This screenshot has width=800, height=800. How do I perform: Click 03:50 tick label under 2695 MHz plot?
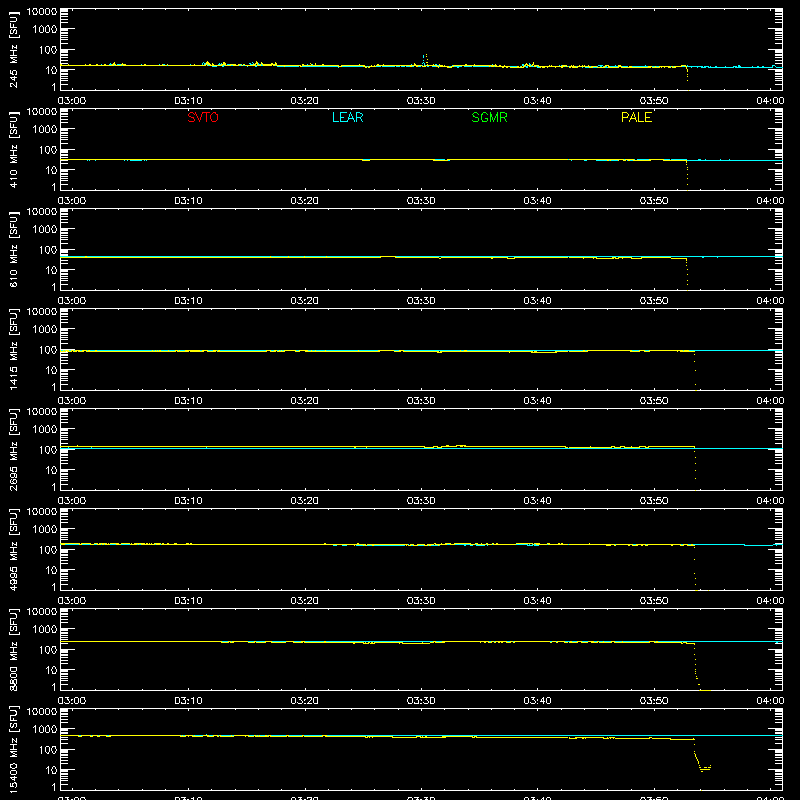pyautogui.click(x=654, y=501)
